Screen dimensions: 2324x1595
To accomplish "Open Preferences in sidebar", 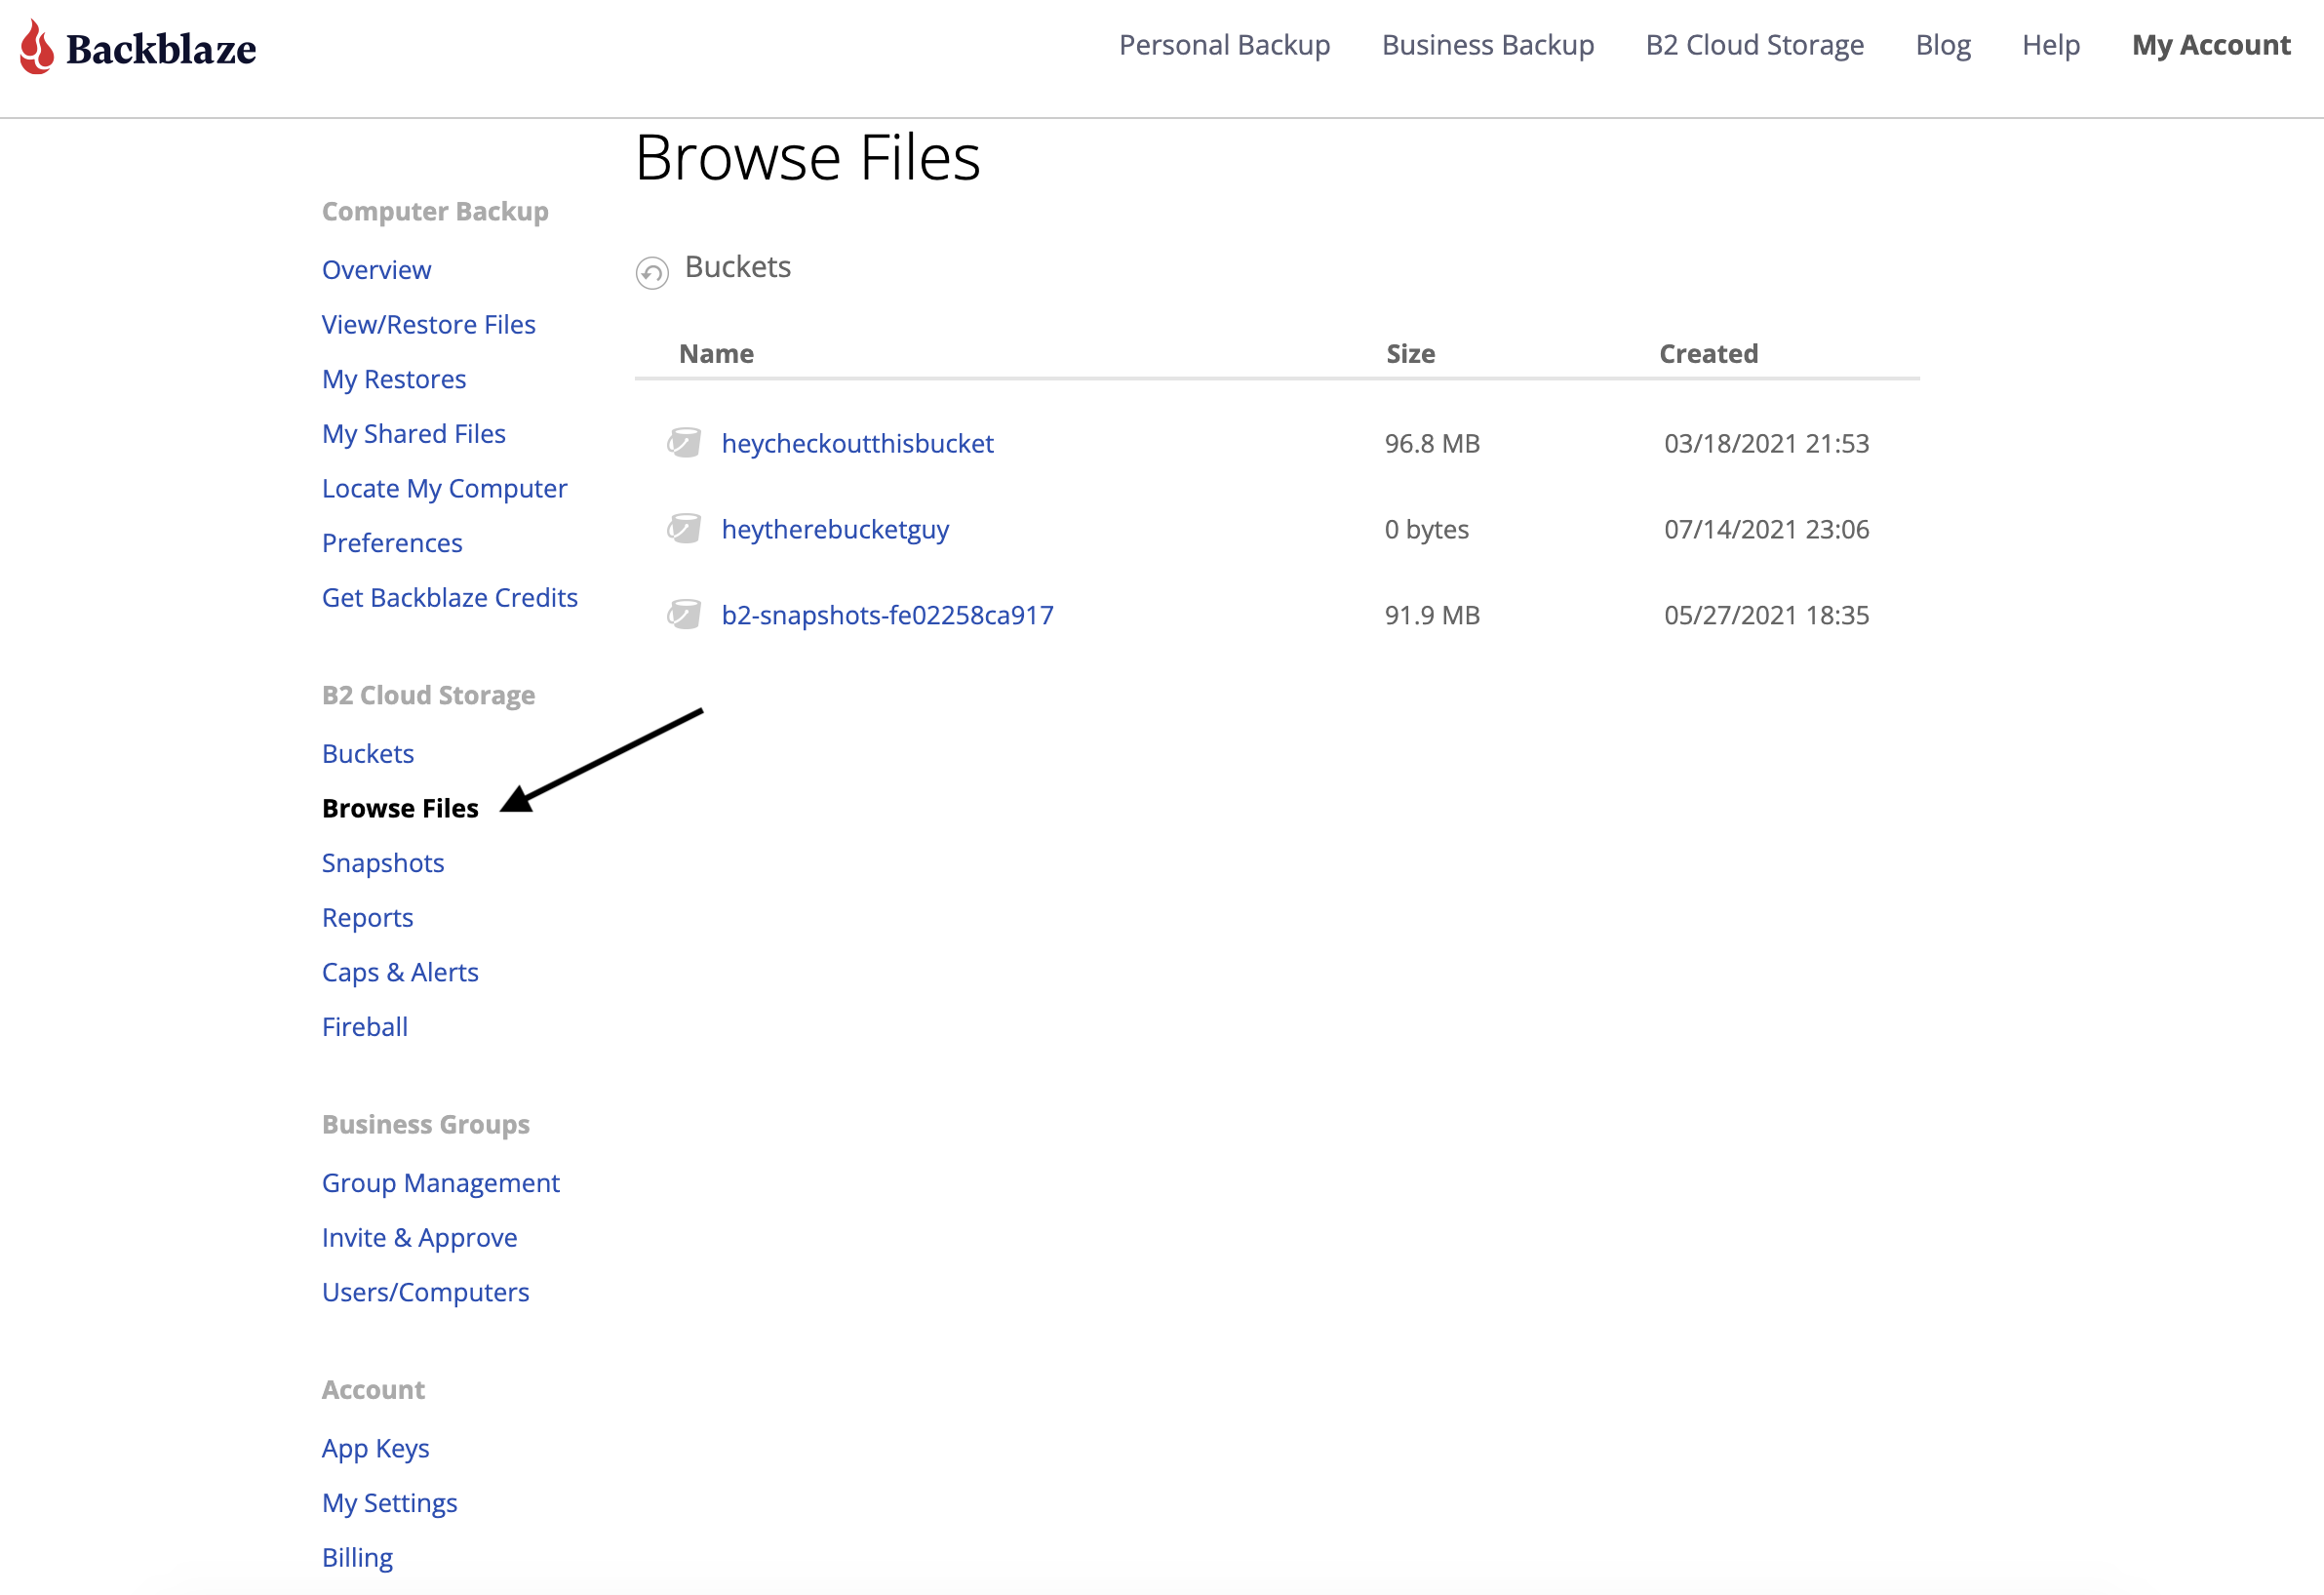I will click(392, 543).
